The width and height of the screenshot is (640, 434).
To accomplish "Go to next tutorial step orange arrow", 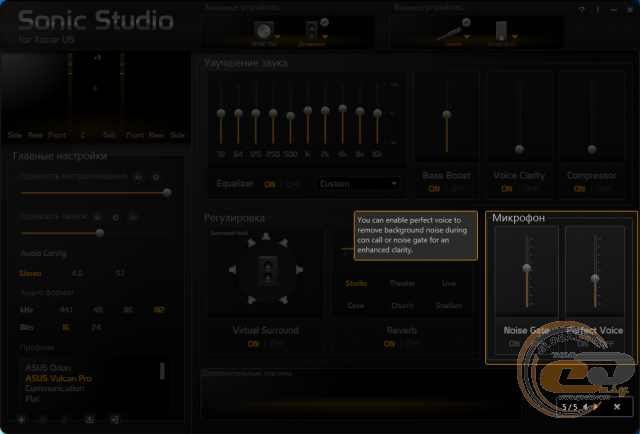I will pyautogui.click(x=596, y=407).
